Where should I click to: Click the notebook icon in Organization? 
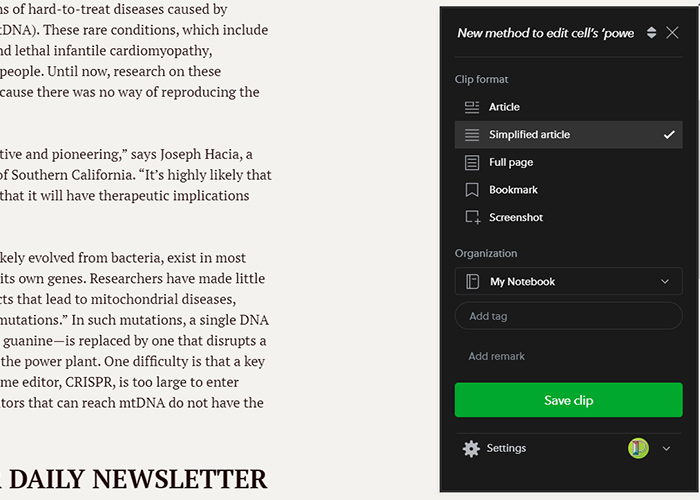[x=472, y=282]
